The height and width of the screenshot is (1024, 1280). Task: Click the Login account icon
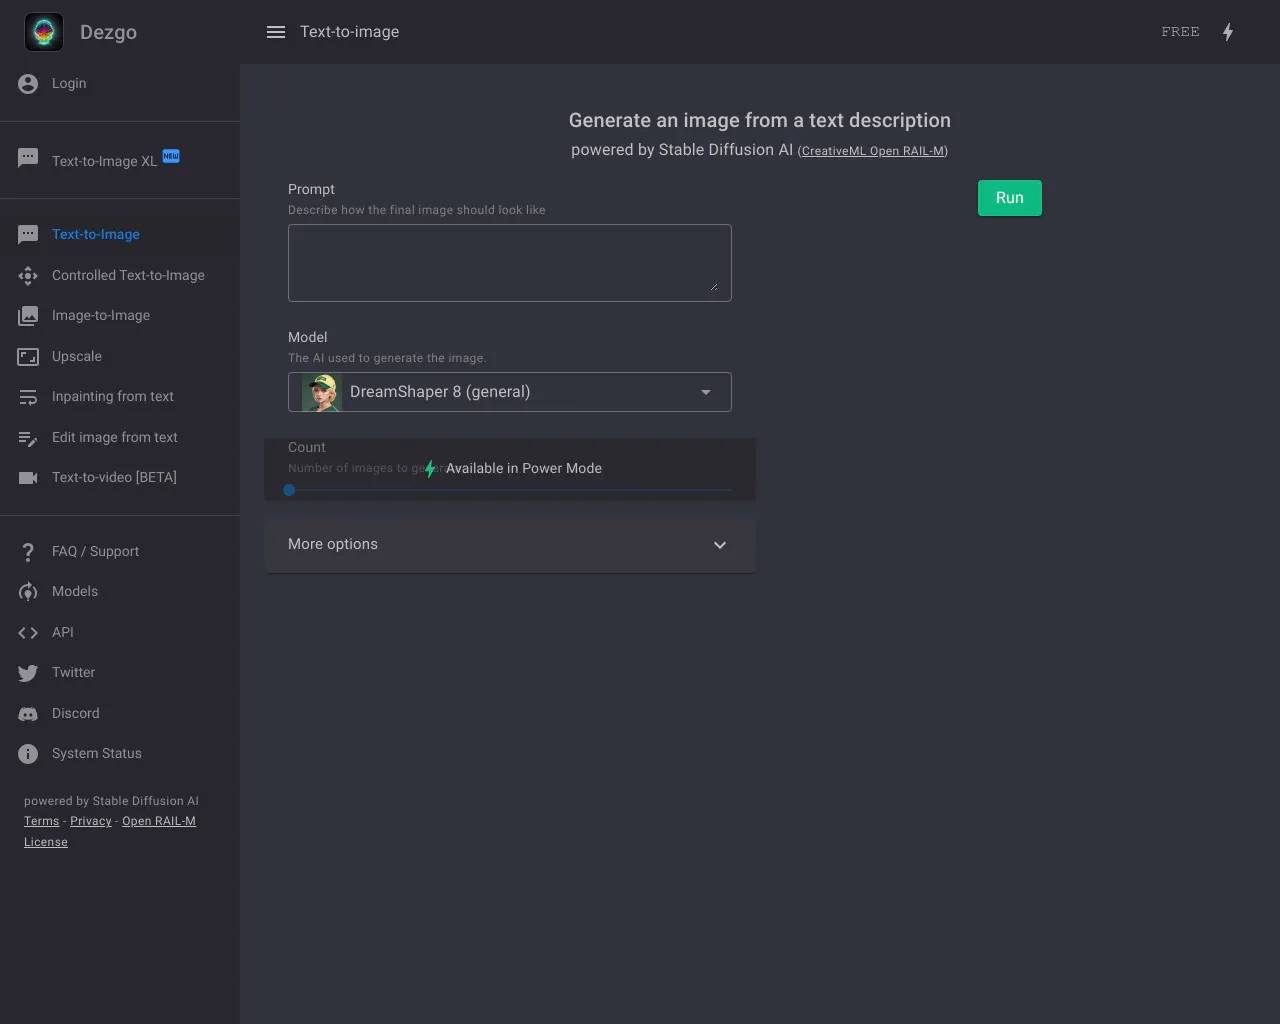click(x=28, y=84)
